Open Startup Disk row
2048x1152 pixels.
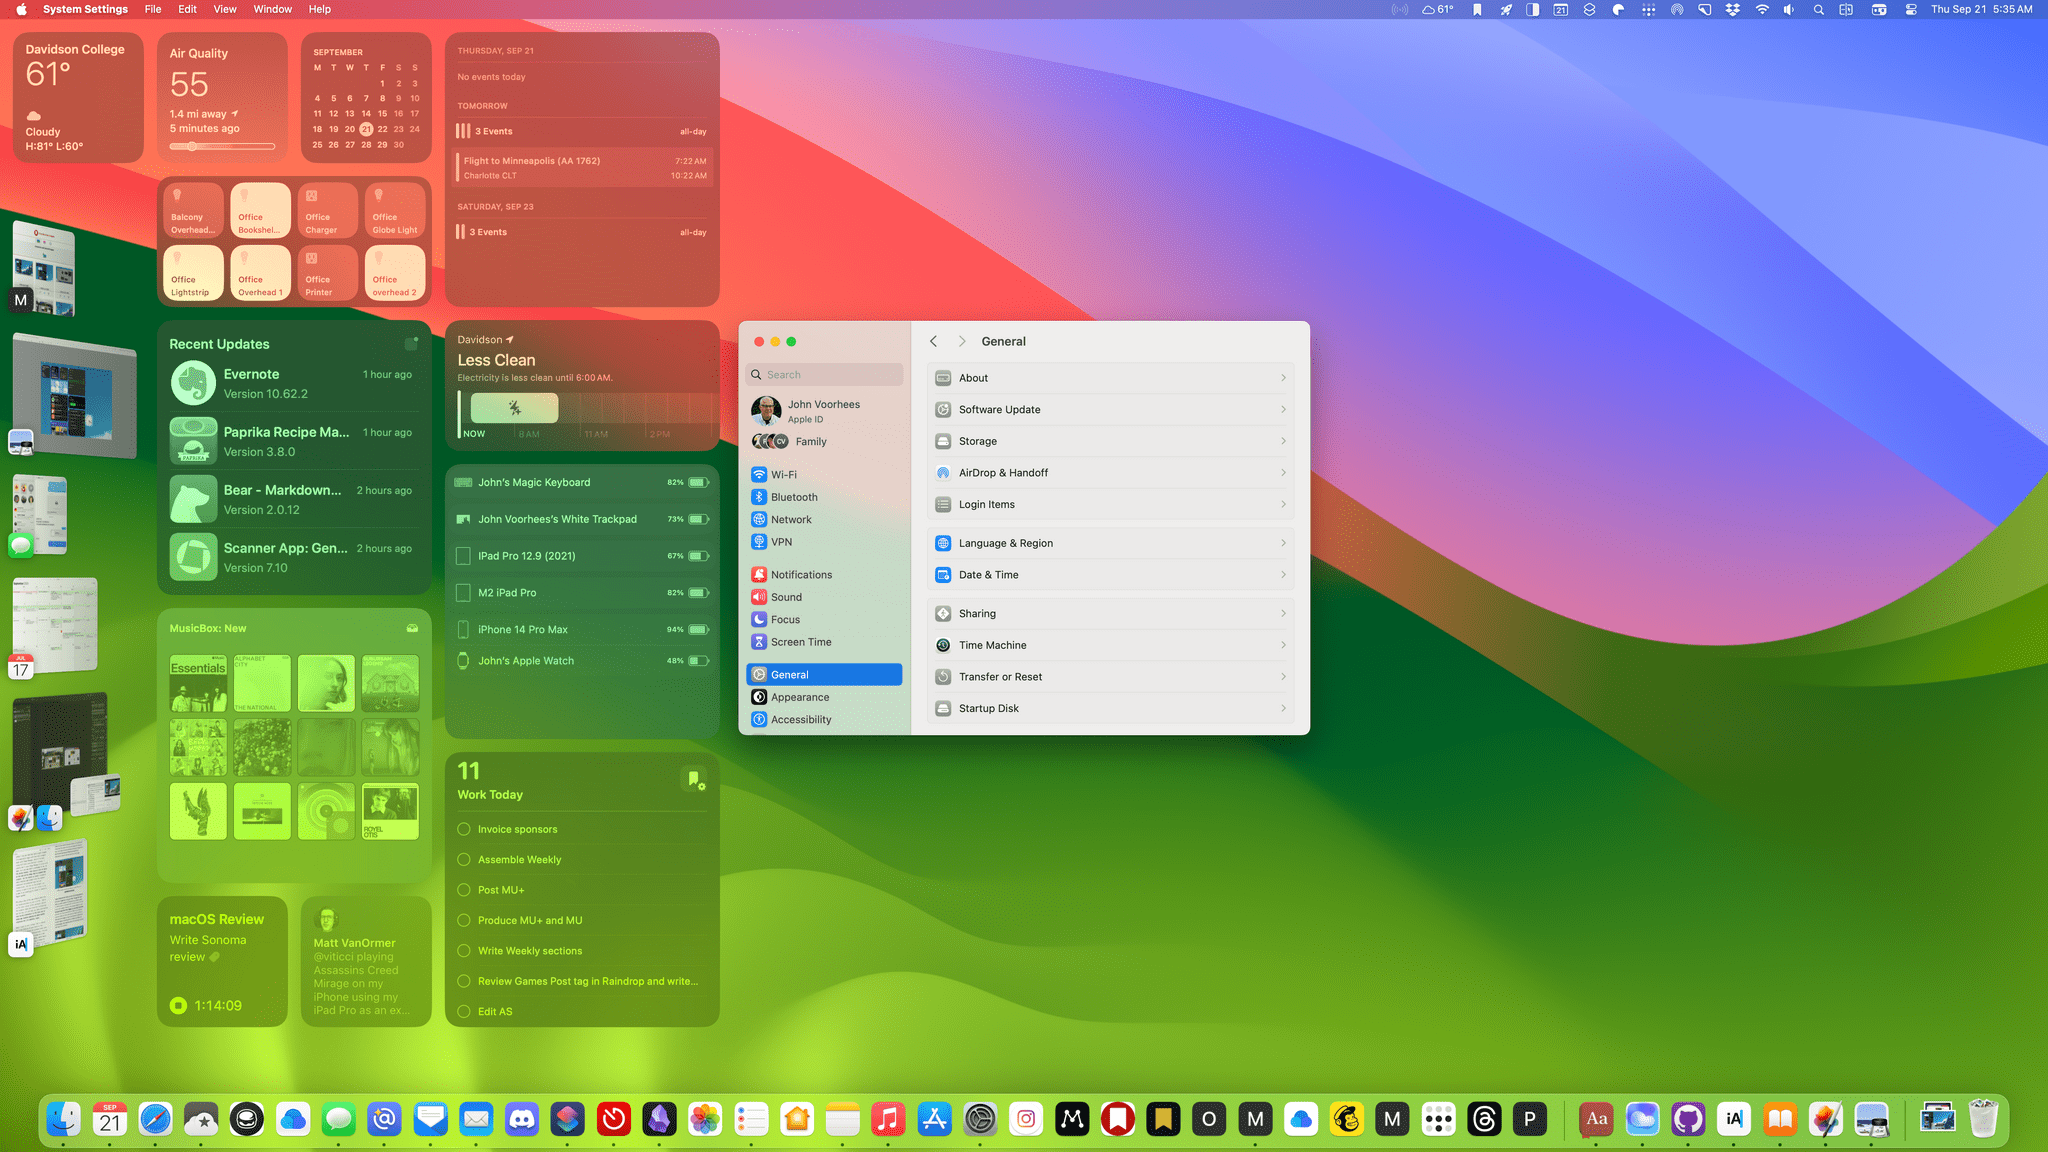1110,708
